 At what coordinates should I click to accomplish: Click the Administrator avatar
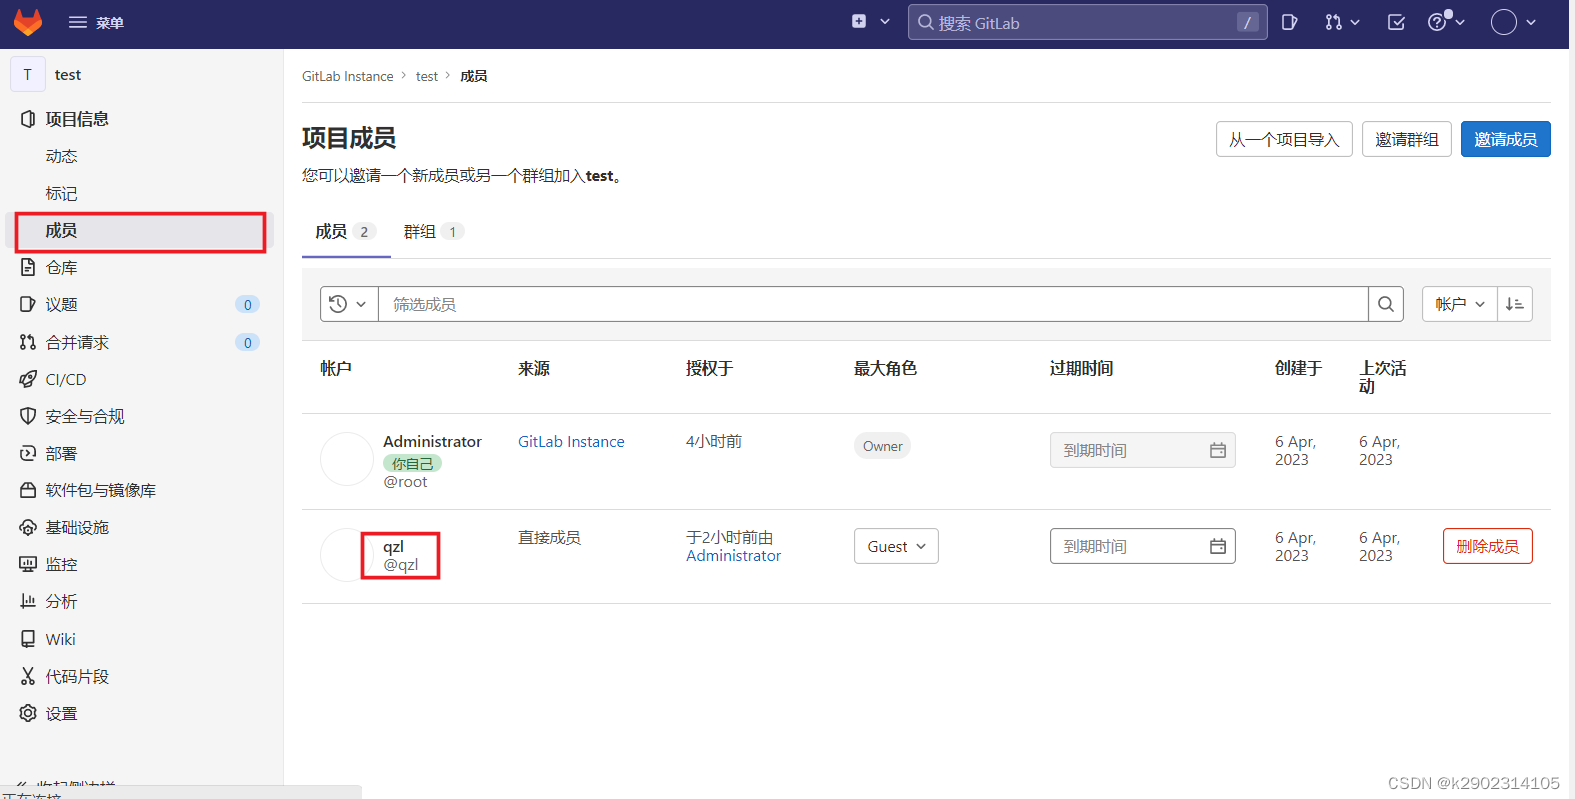346,460
